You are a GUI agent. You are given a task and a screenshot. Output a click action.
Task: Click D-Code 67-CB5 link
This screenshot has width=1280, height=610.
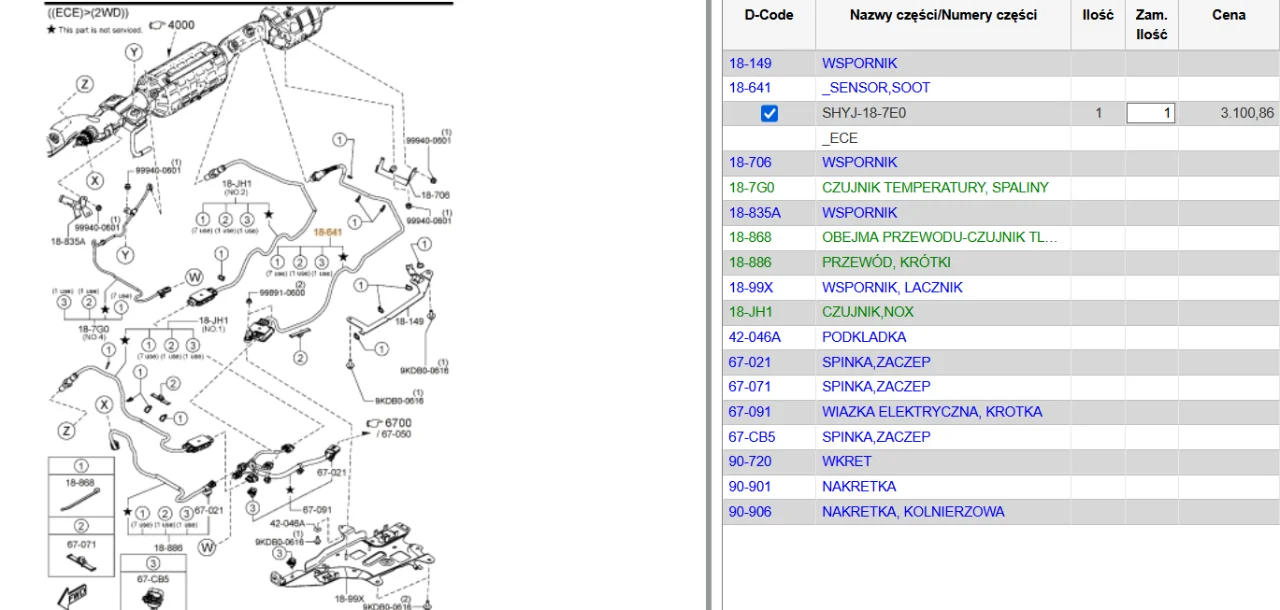751,436
